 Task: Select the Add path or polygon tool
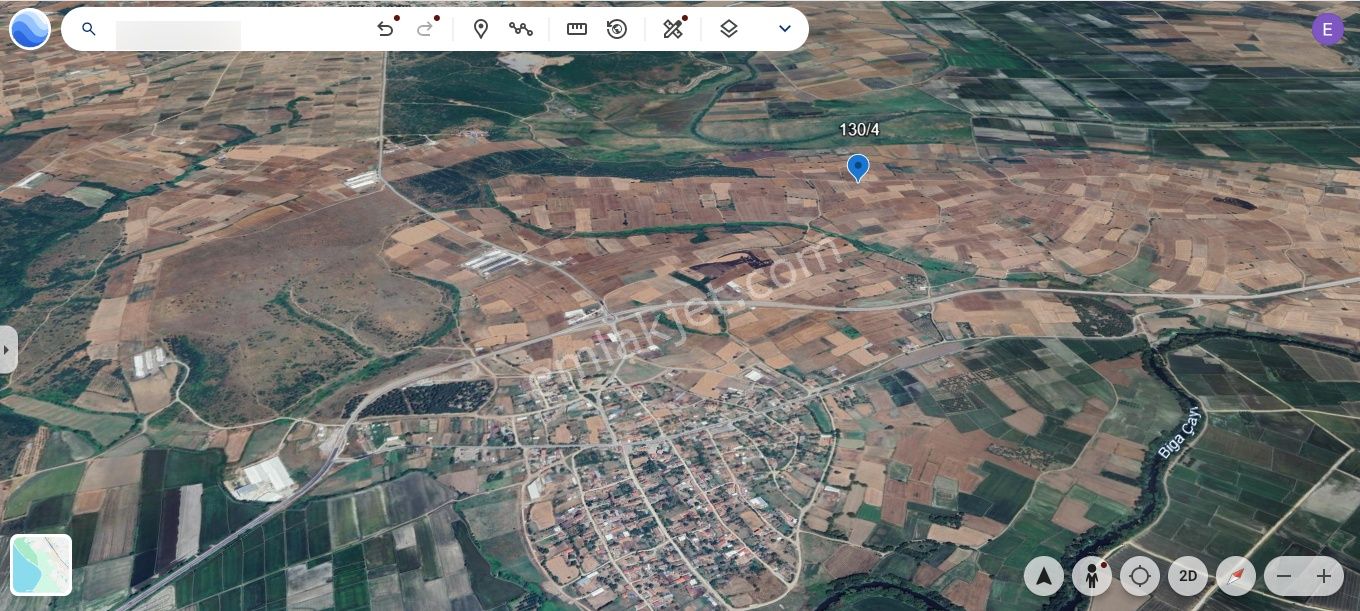point(521,29)
